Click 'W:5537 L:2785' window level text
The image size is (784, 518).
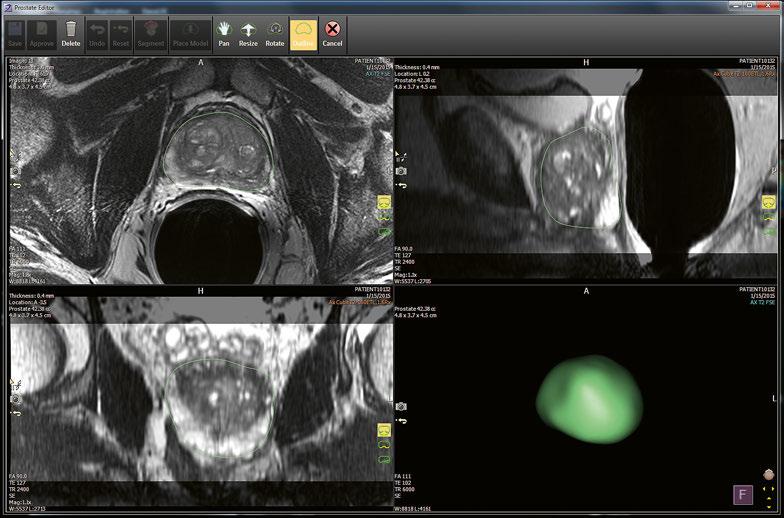click(412, 281)
